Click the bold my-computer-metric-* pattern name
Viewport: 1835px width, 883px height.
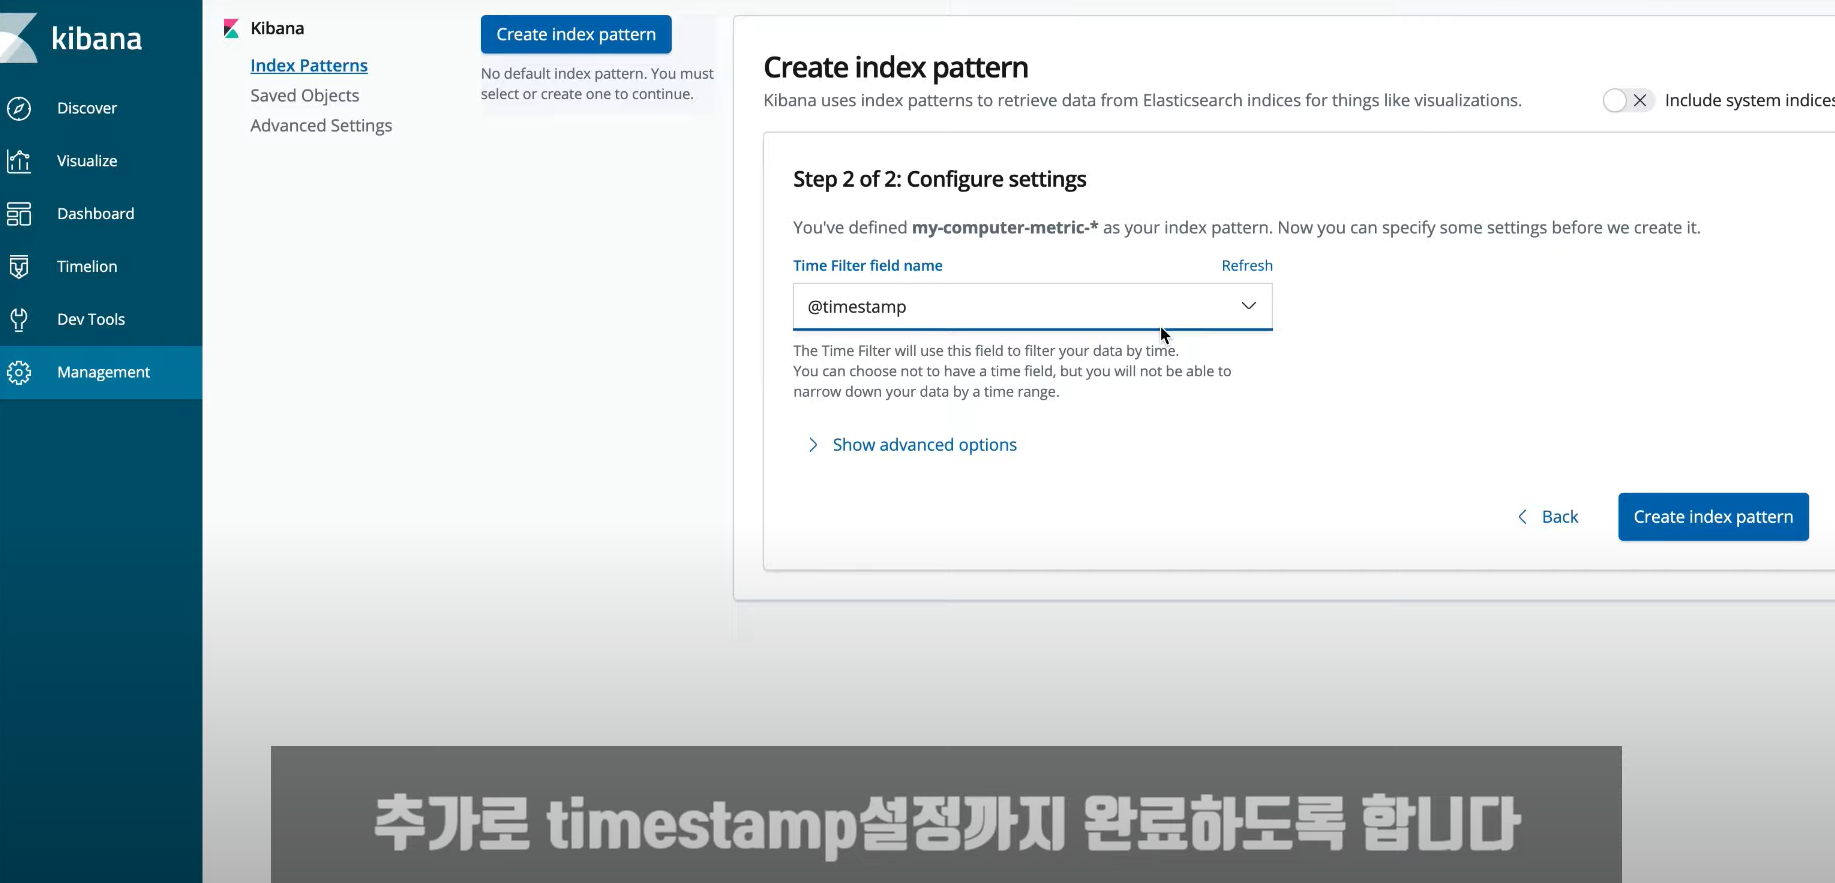(1005, 228)
